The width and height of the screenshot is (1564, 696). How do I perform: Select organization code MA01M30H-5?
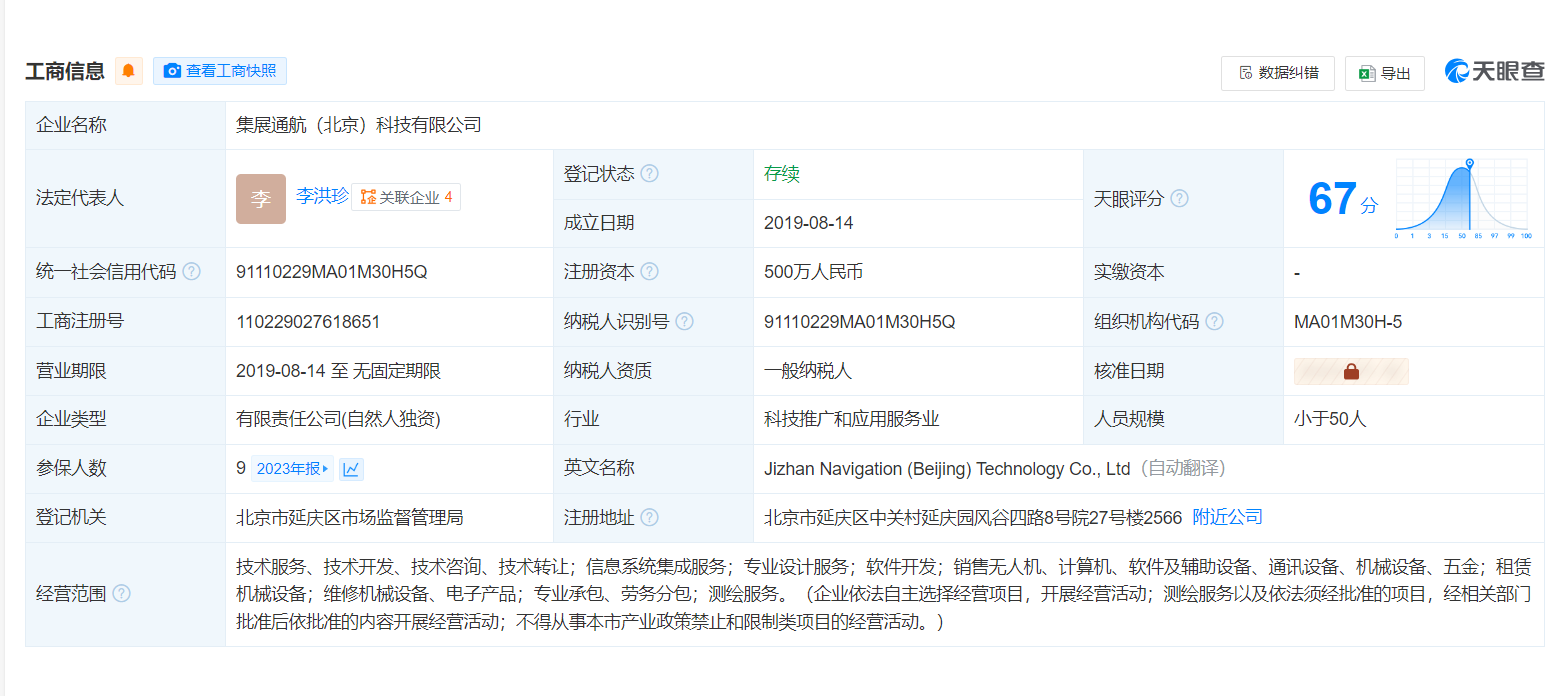tap(1348, 321)
